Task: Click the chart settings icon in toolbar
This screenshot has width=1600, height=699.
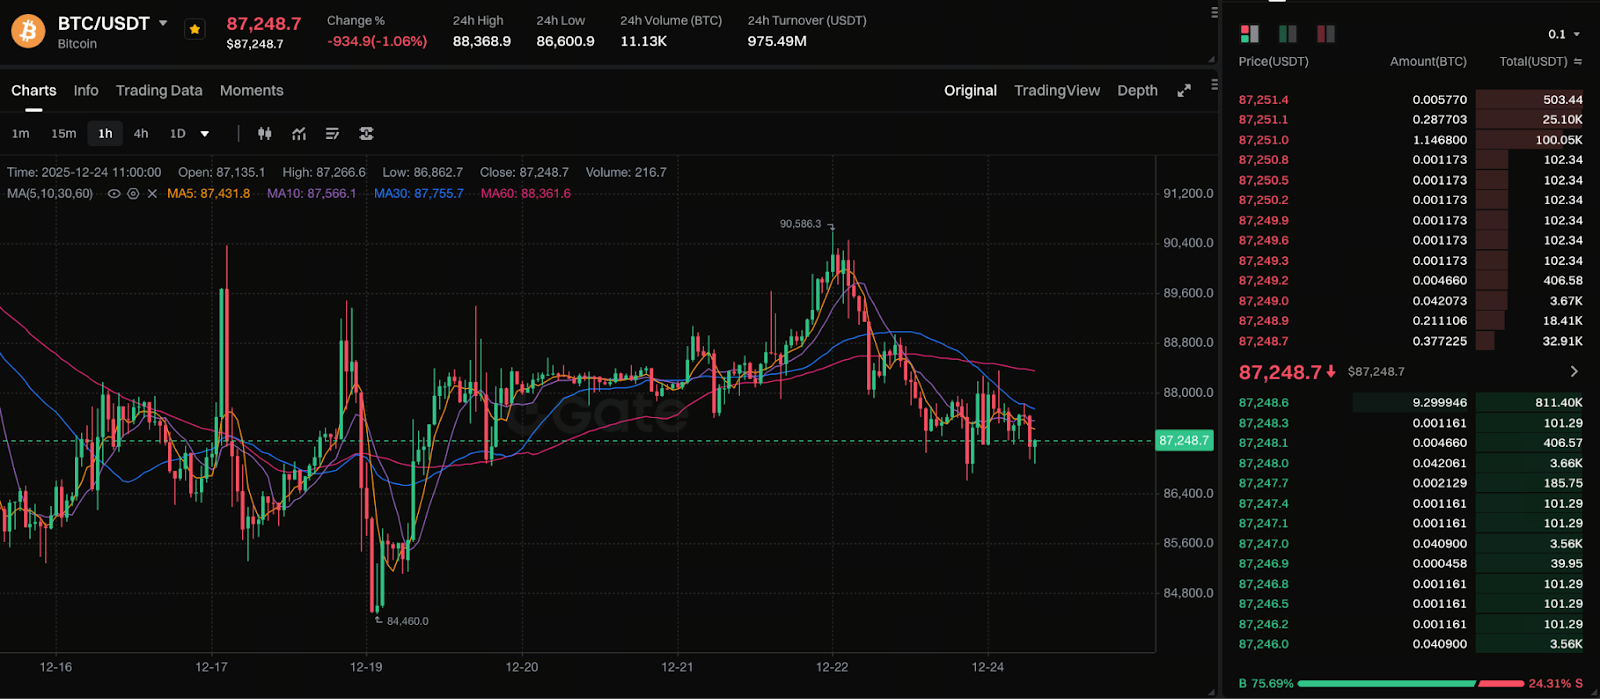Action: pyautogui.click(x=367, y=133)
